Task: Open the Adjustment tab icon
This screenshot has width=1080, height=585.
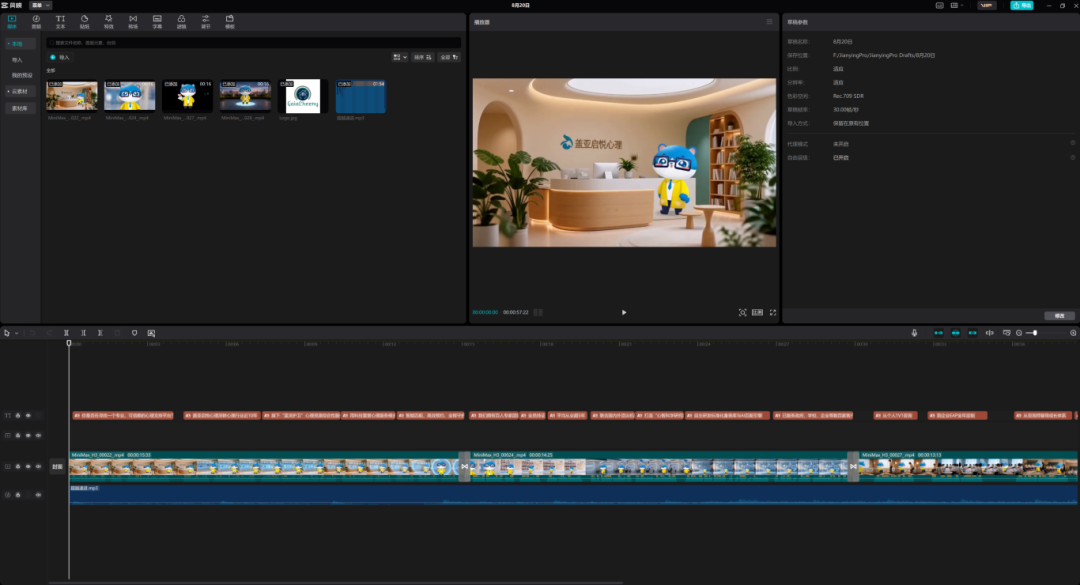Action: 205,22
